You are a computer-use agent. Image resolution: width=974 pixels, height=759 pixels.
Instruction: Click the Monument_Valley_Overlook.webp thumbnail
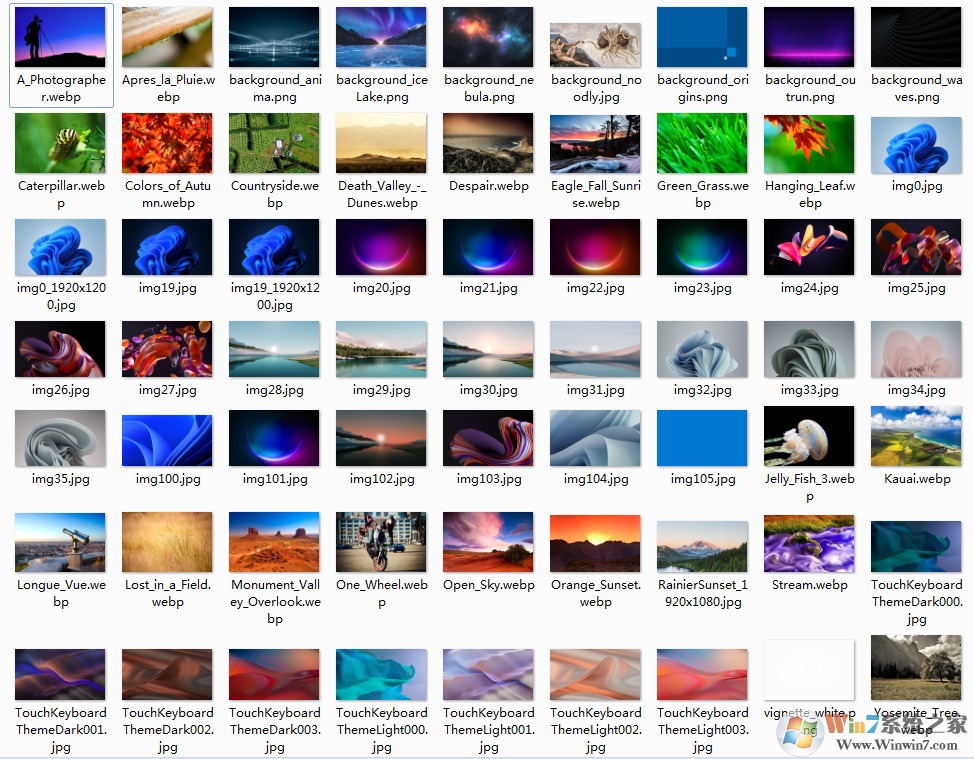click(x=274, y=543)
